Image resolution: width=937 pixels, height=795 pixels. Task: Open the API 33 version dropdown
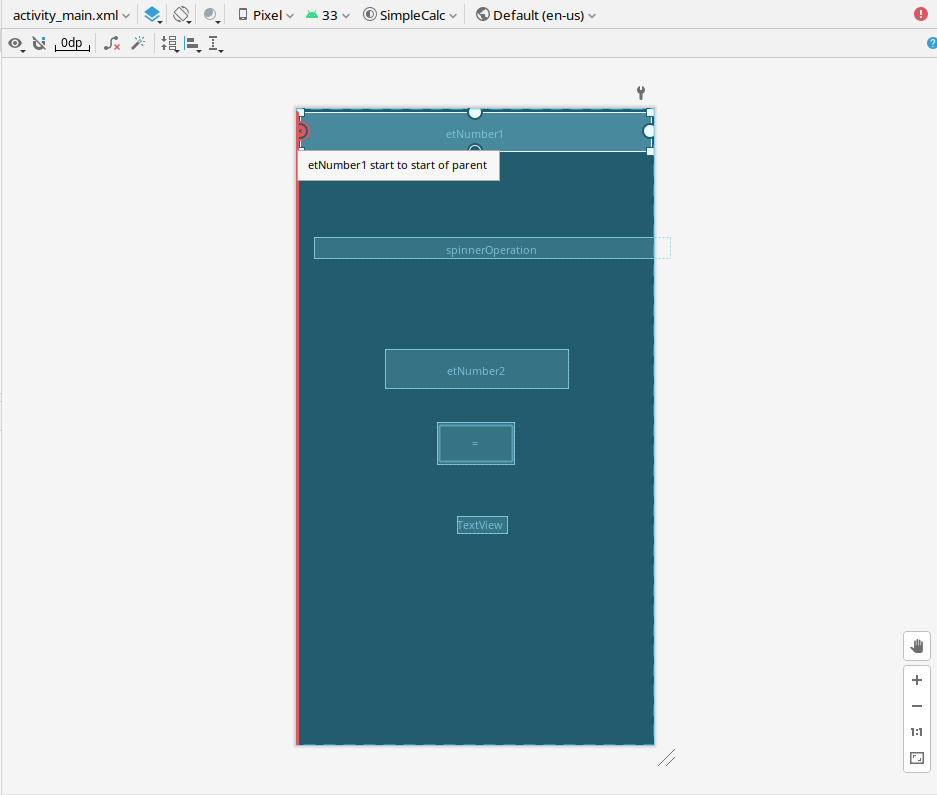pos(327,14)
